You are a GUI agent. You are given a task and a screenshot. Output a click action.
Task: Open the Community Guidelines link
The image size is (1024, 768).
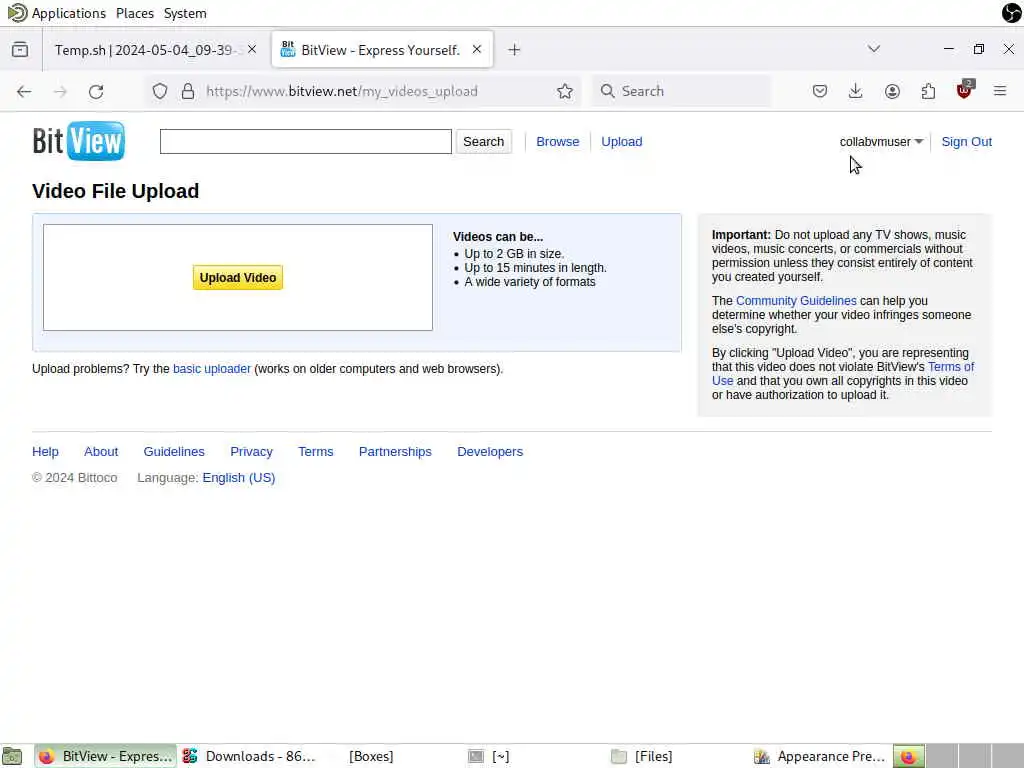coord(796,301)
